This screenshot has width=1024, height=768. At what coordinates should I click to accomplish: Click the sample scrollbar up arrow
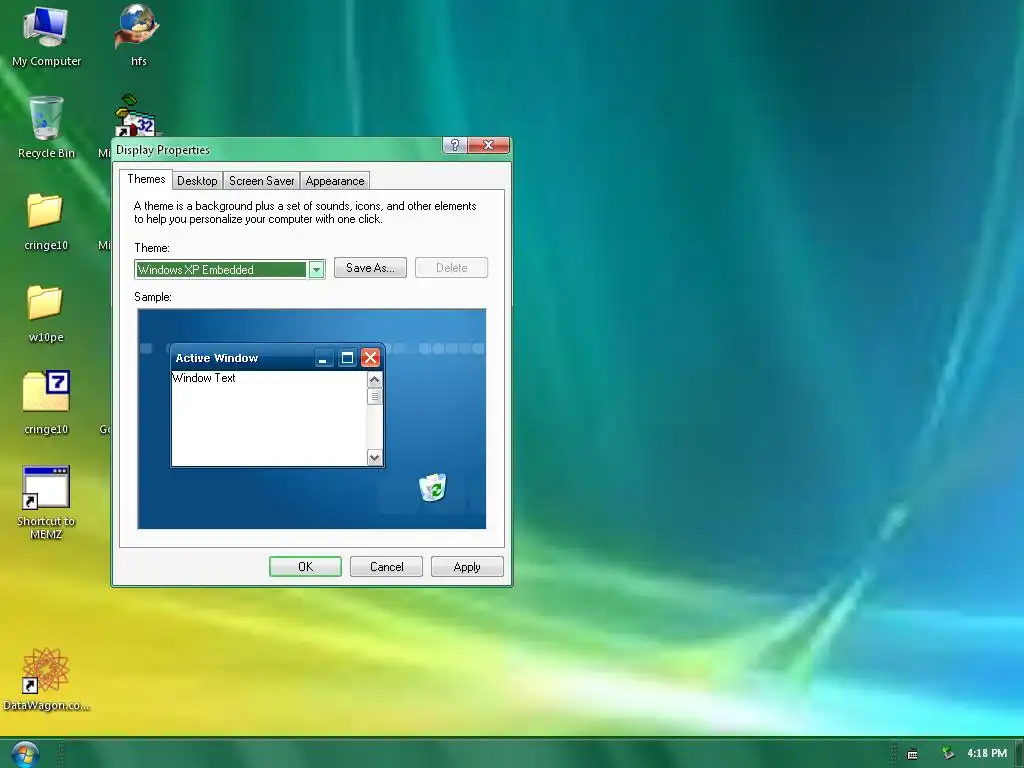coord(374,380)
